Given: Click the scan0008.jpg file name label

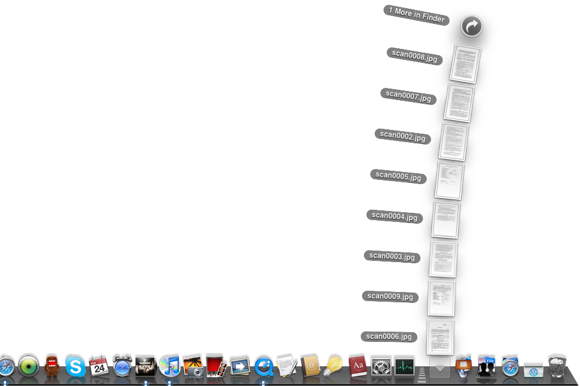Looking at the screenshot, I should (415, 56).
